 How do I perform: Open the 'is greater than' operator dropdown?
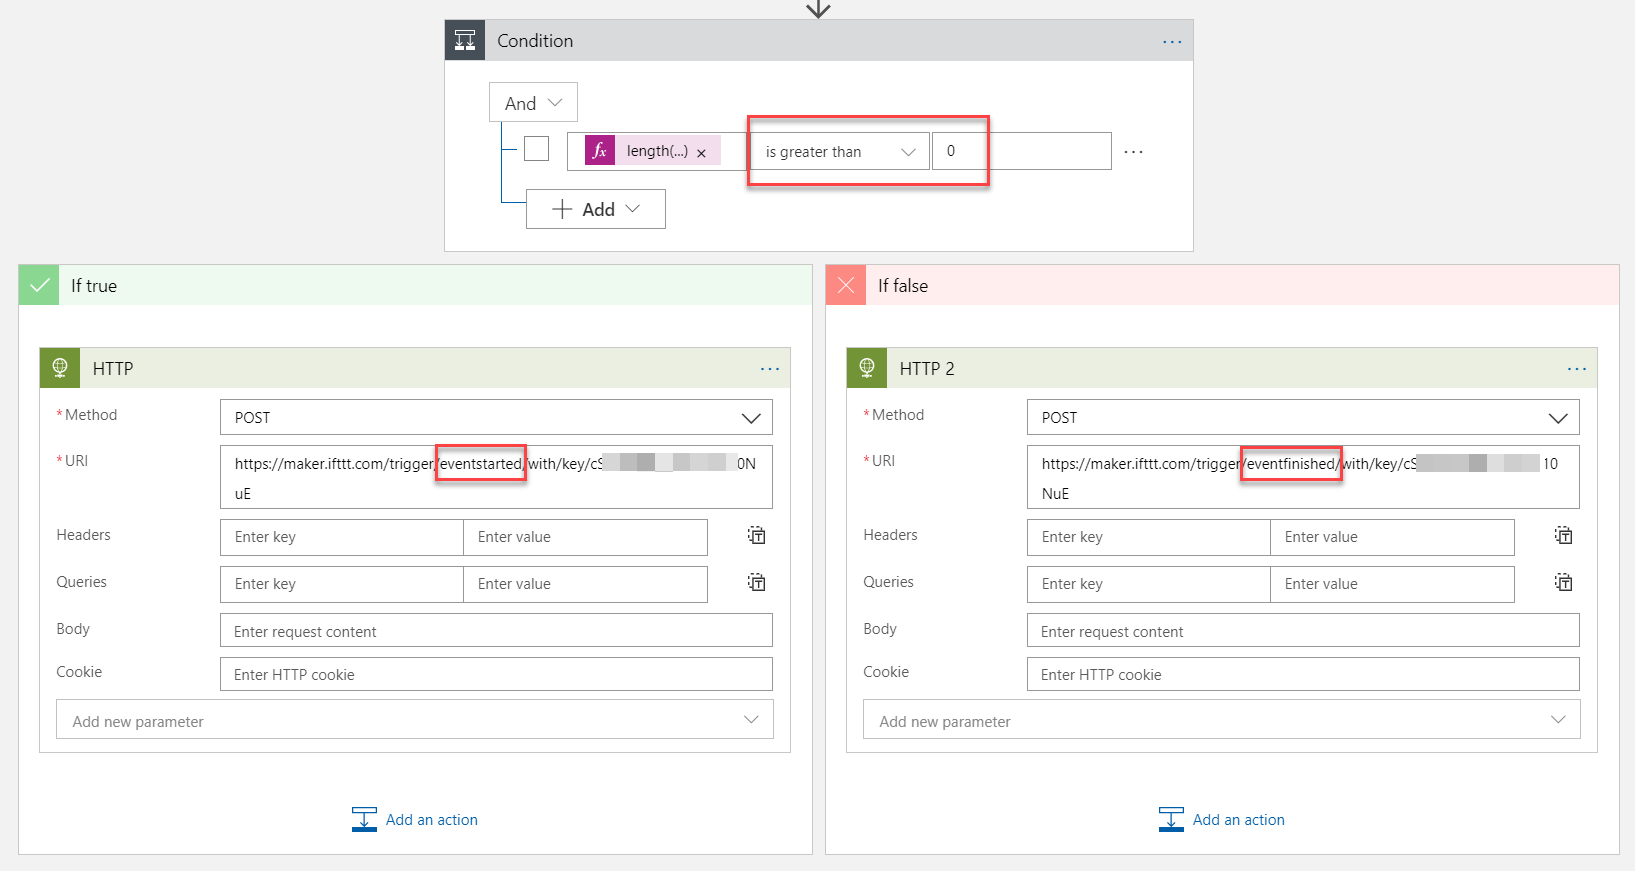coord(839,152)
